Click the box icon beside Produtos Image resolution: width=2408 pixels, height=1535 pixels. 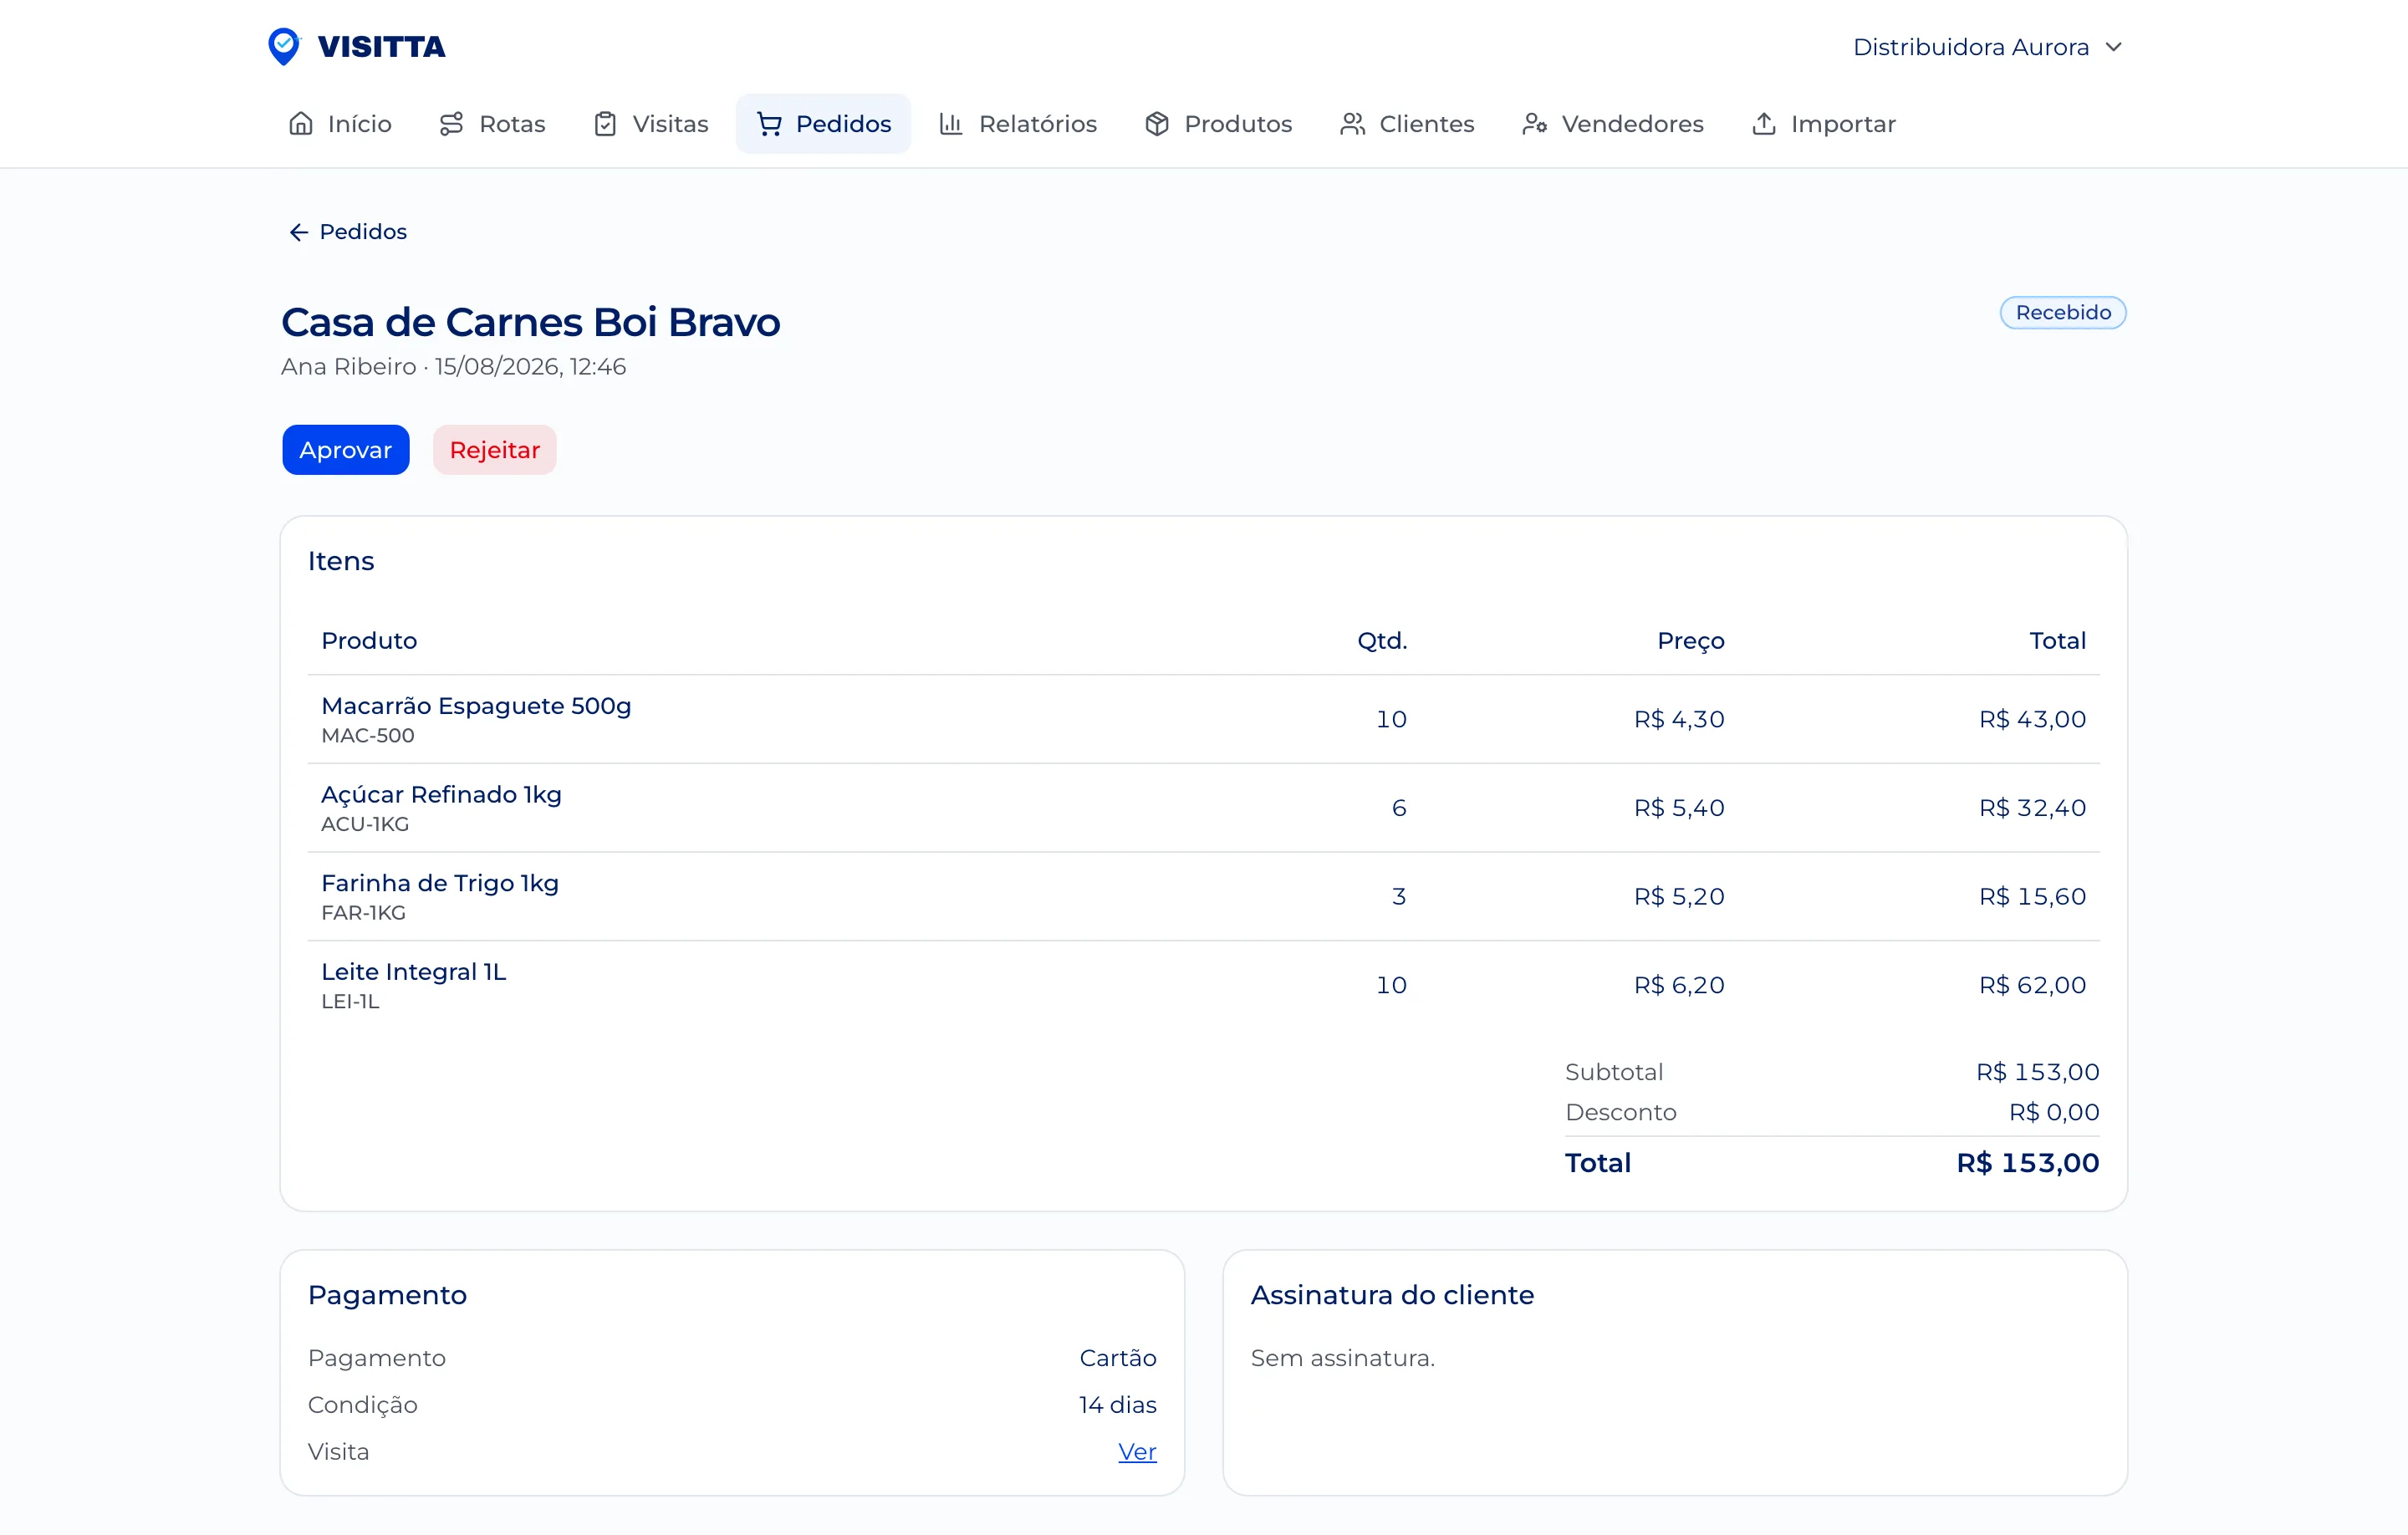click(x=1157, y=124)
